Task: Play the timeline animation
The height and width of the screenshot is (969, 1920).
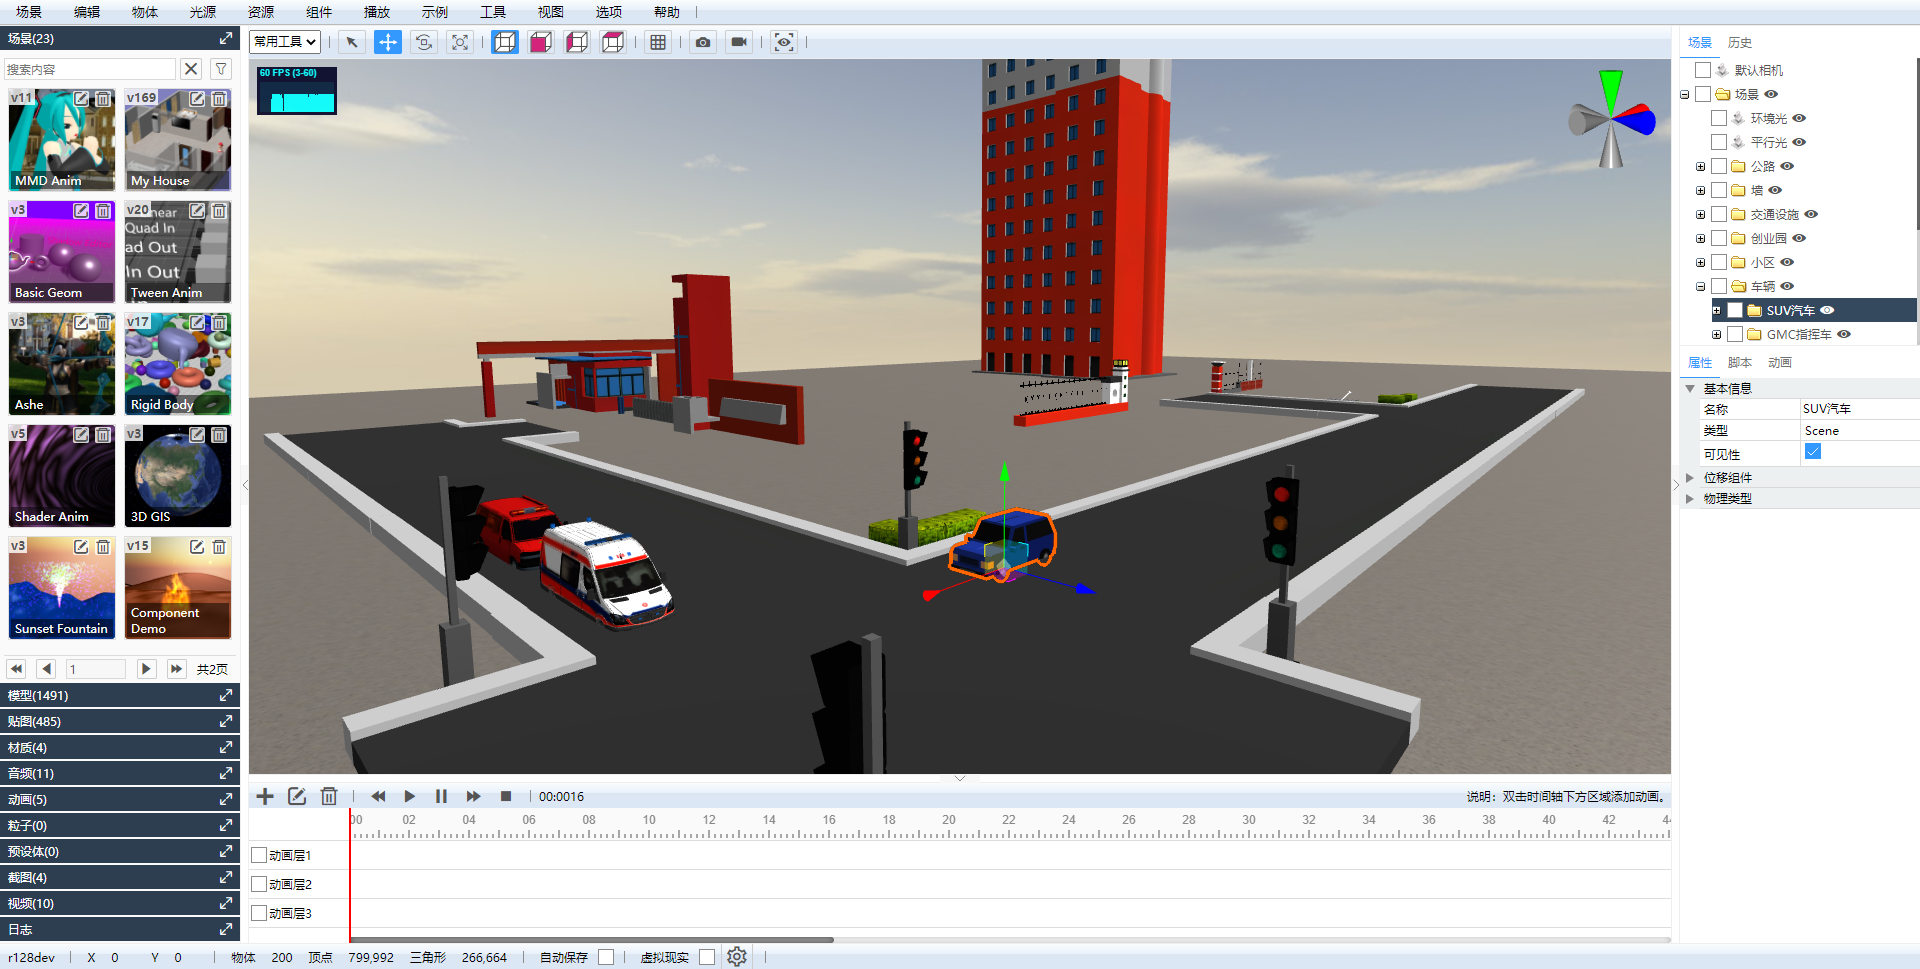Action: click(409, 796)
